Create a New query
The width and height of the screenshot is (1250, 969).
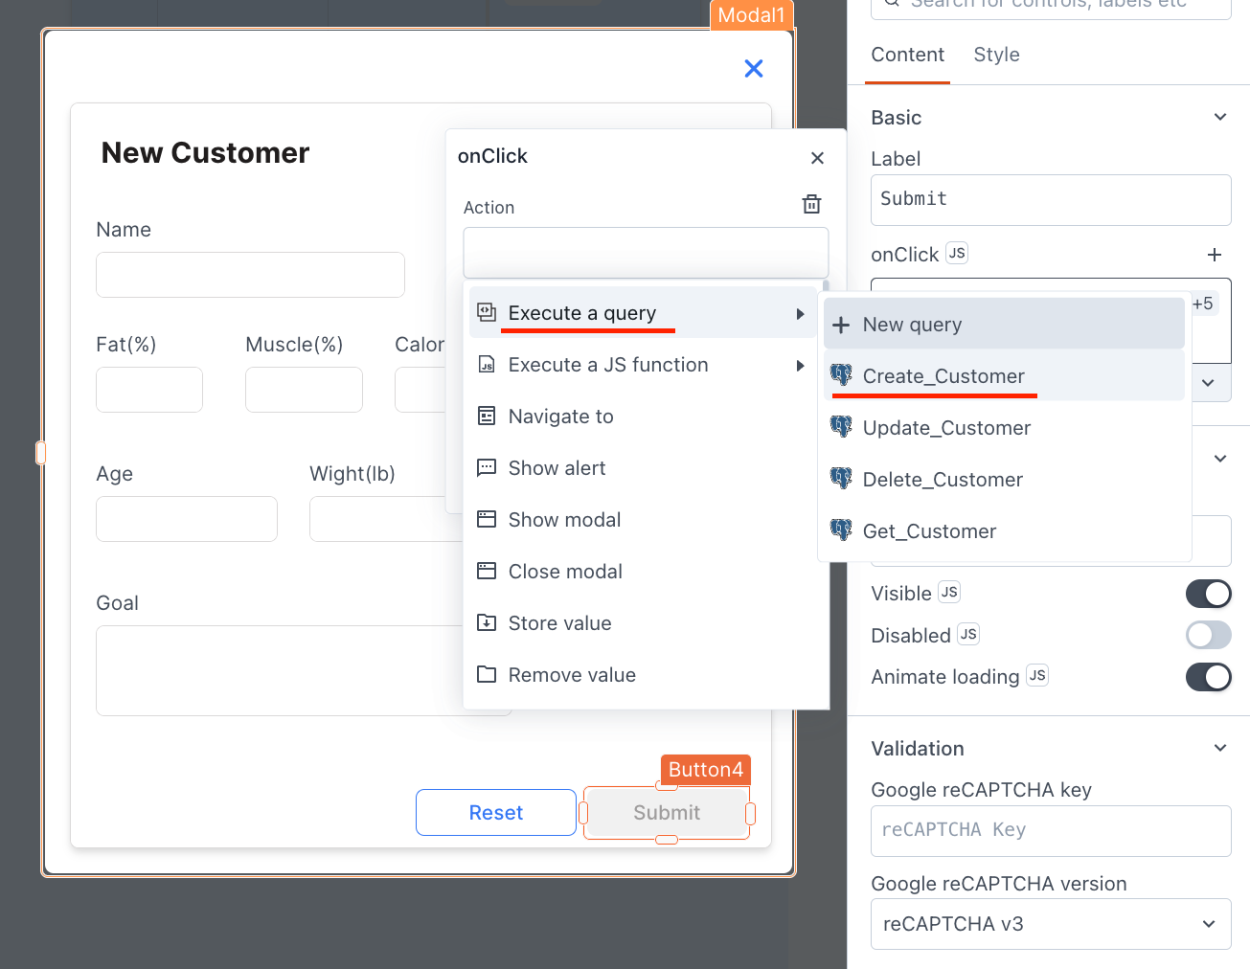(1004, 324)
